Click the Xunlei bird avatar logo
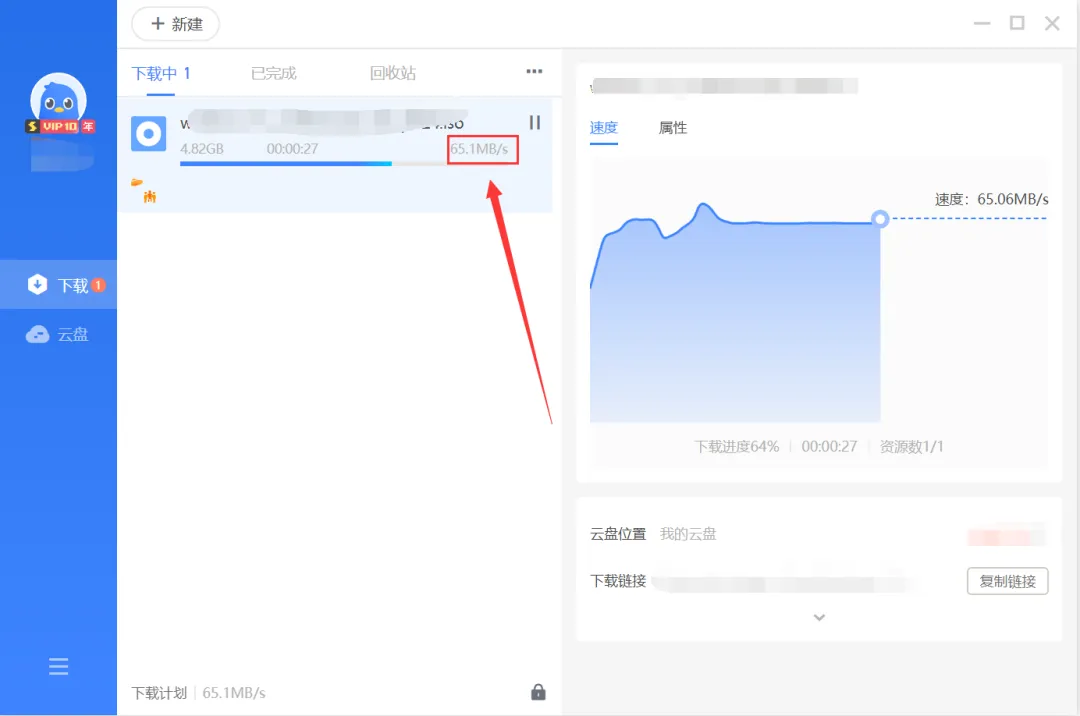 [x=58, y=100]
